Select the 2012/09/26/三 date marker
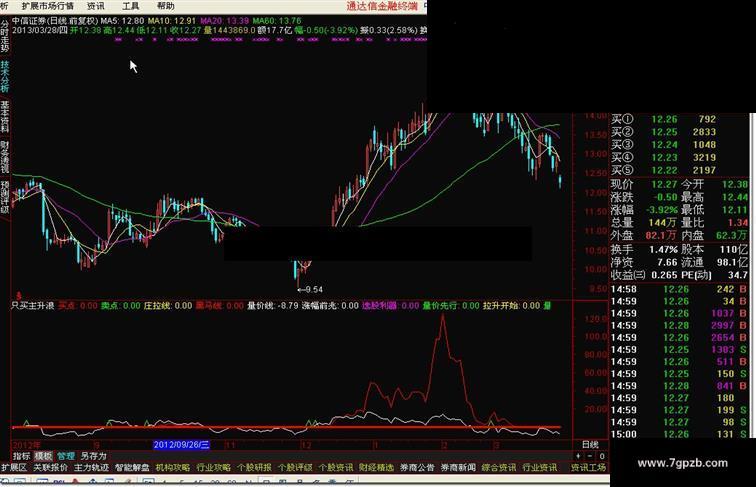756x487 pixels. [181, 445]
